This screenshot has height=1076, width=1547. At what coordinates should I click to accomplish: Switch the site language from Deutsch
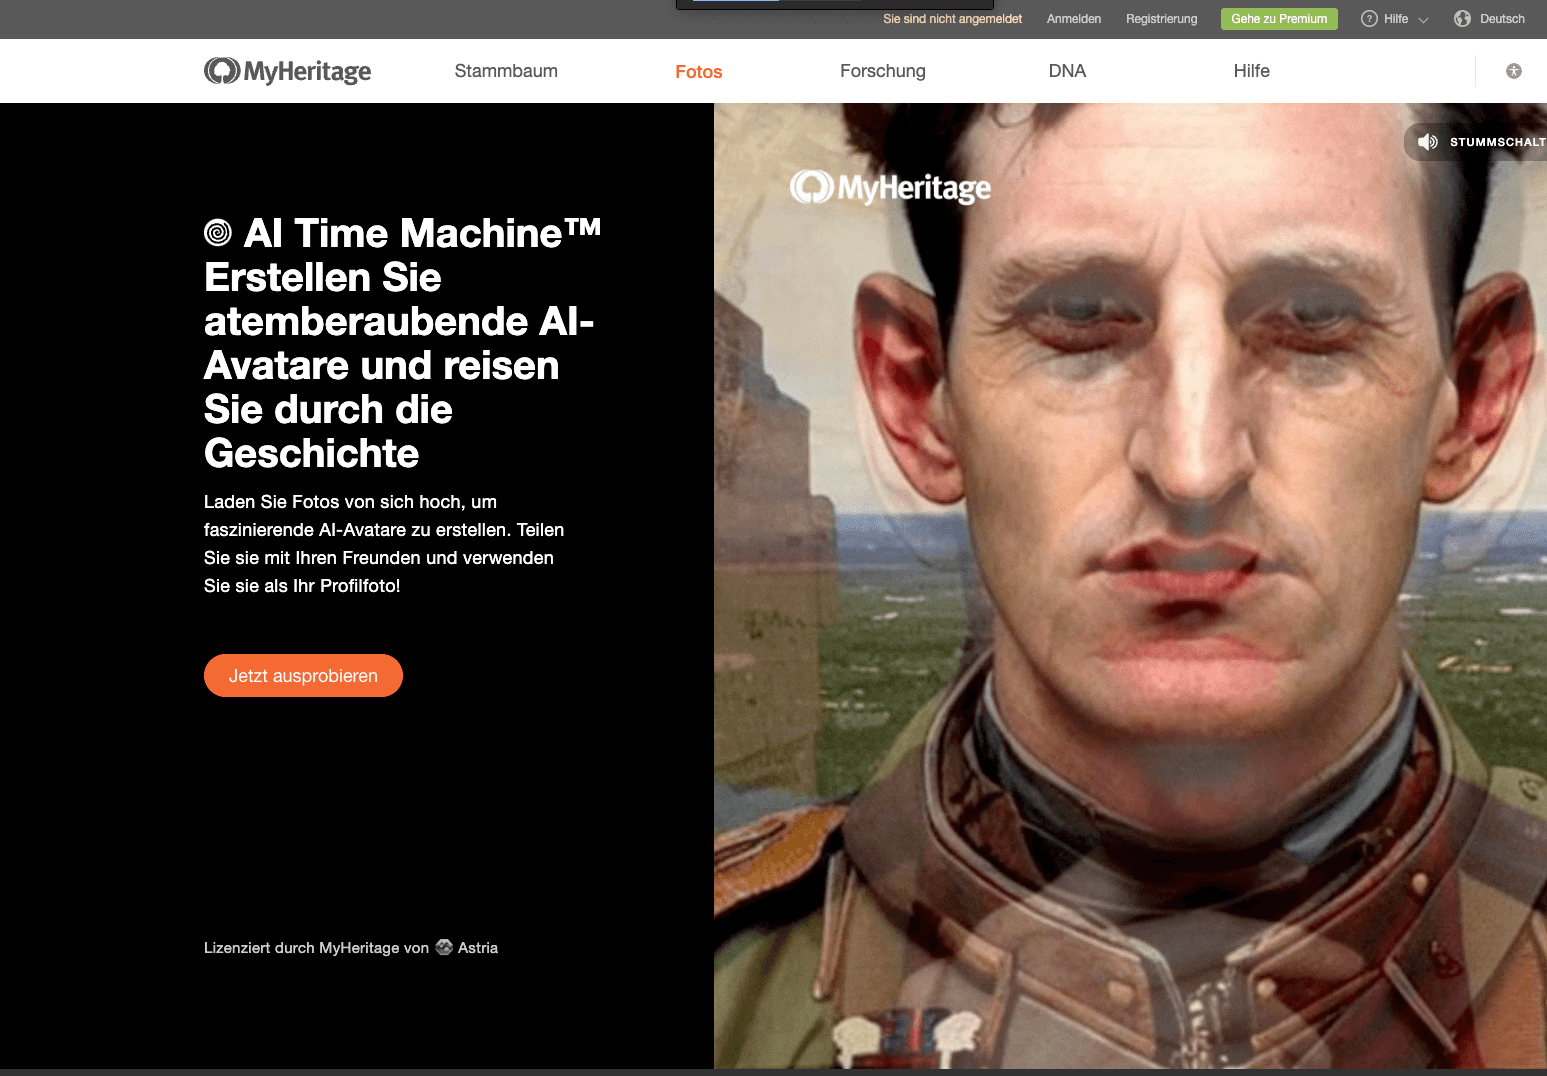point(1502,18)
